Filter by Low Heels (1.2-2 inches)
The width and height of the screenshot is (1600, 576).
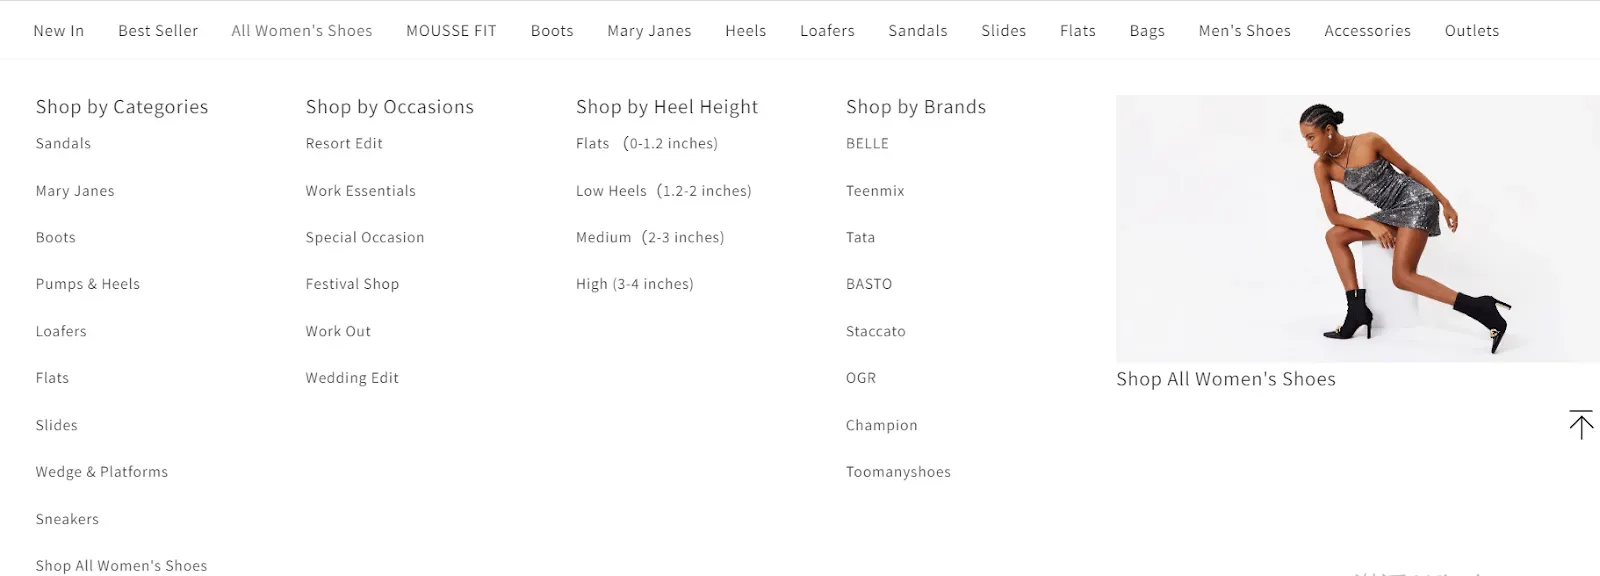pos(663,191)
